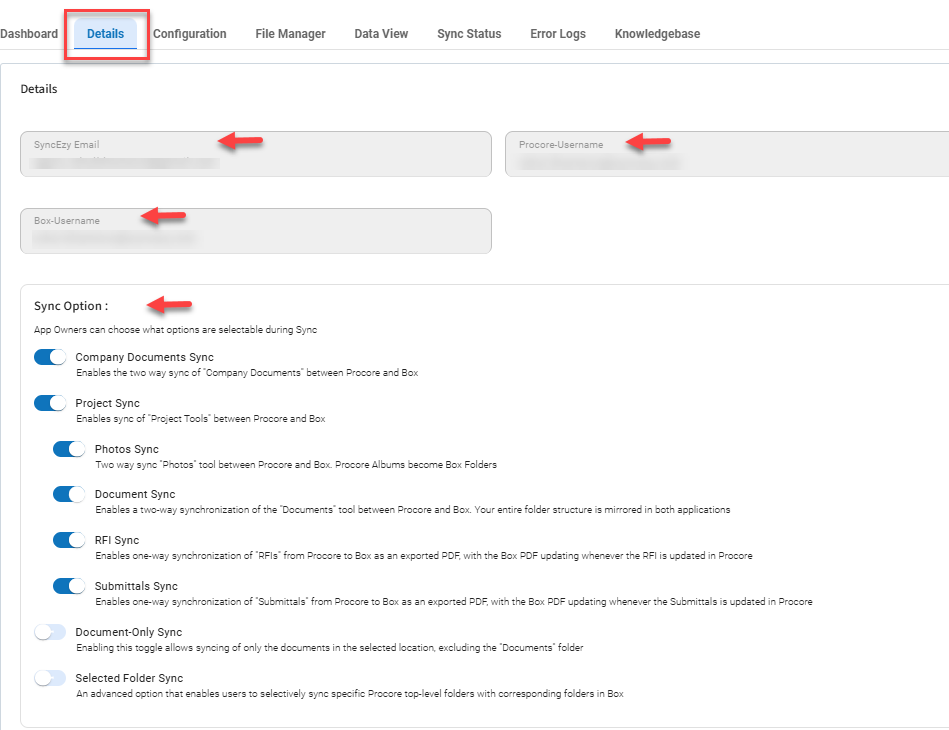Click the 'Company Documents Sync' label
The width and height of the screenshot is (949, 730).
click(x=144, y=357)
